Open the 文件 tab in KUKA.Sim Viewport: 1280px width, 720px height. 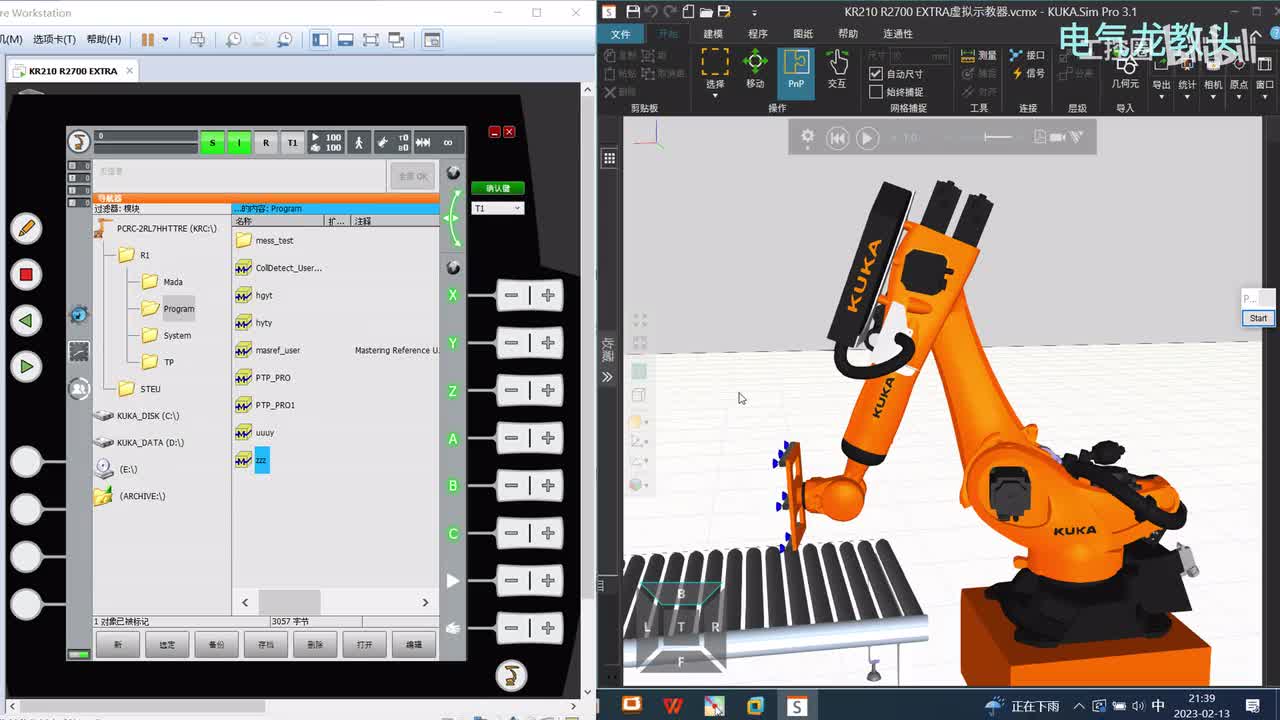click(620, 34)
